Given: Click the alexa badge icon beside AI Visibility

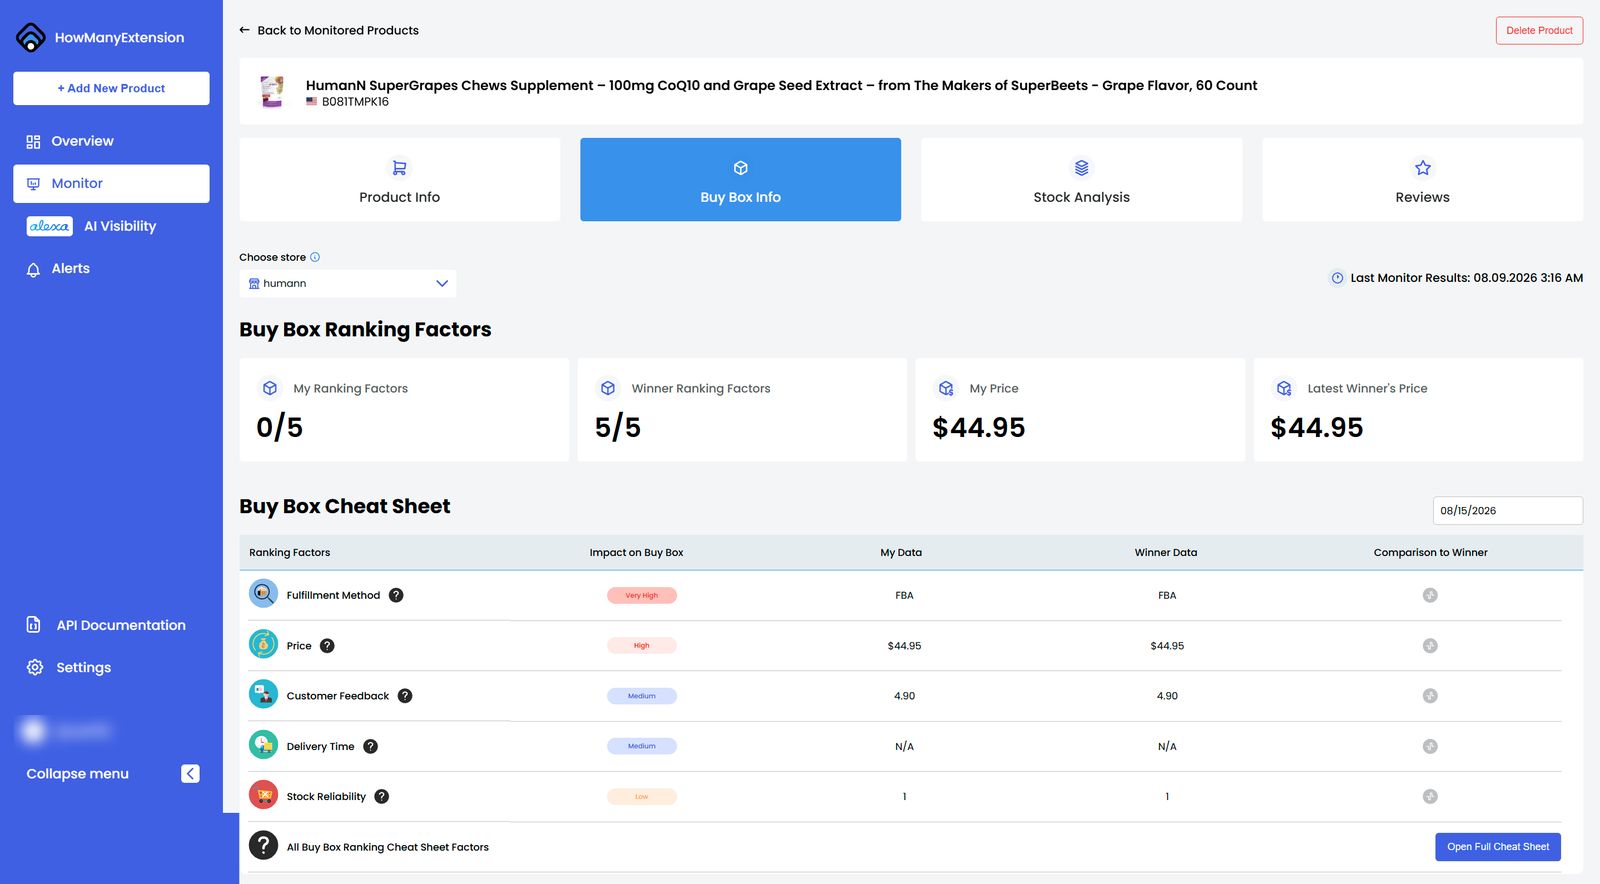Looking at the screenshot, I should 49,226.
